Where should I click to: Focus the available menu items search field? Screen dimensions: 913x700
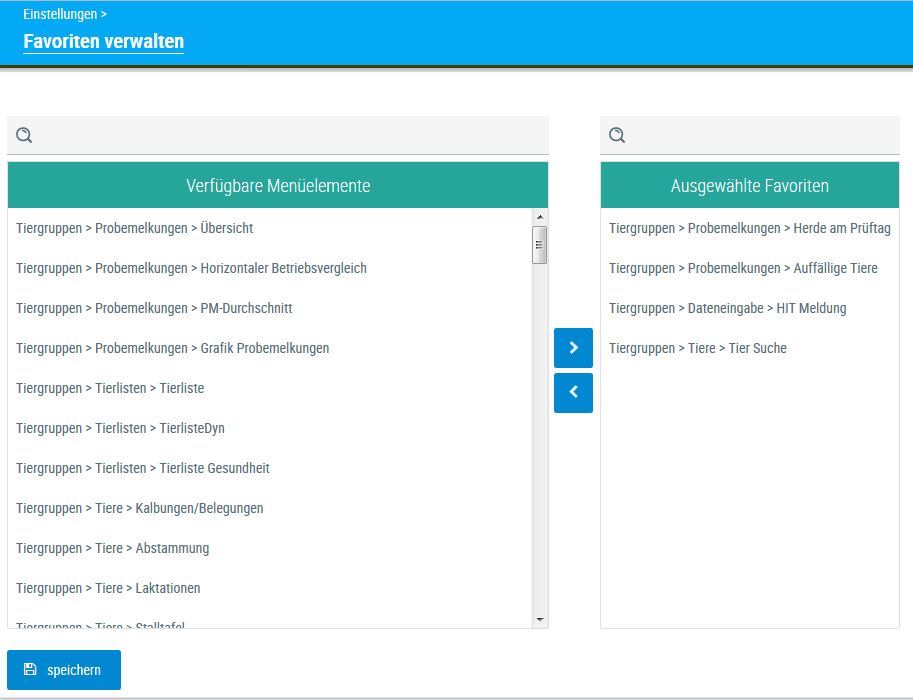290,136
